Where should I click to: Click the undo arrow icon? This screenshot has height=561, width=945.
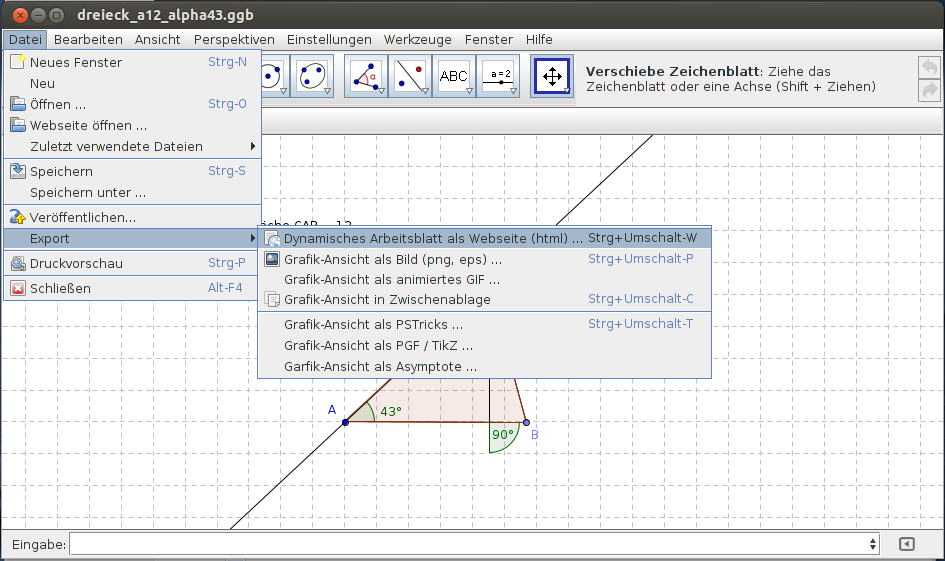tap(929, 66)
